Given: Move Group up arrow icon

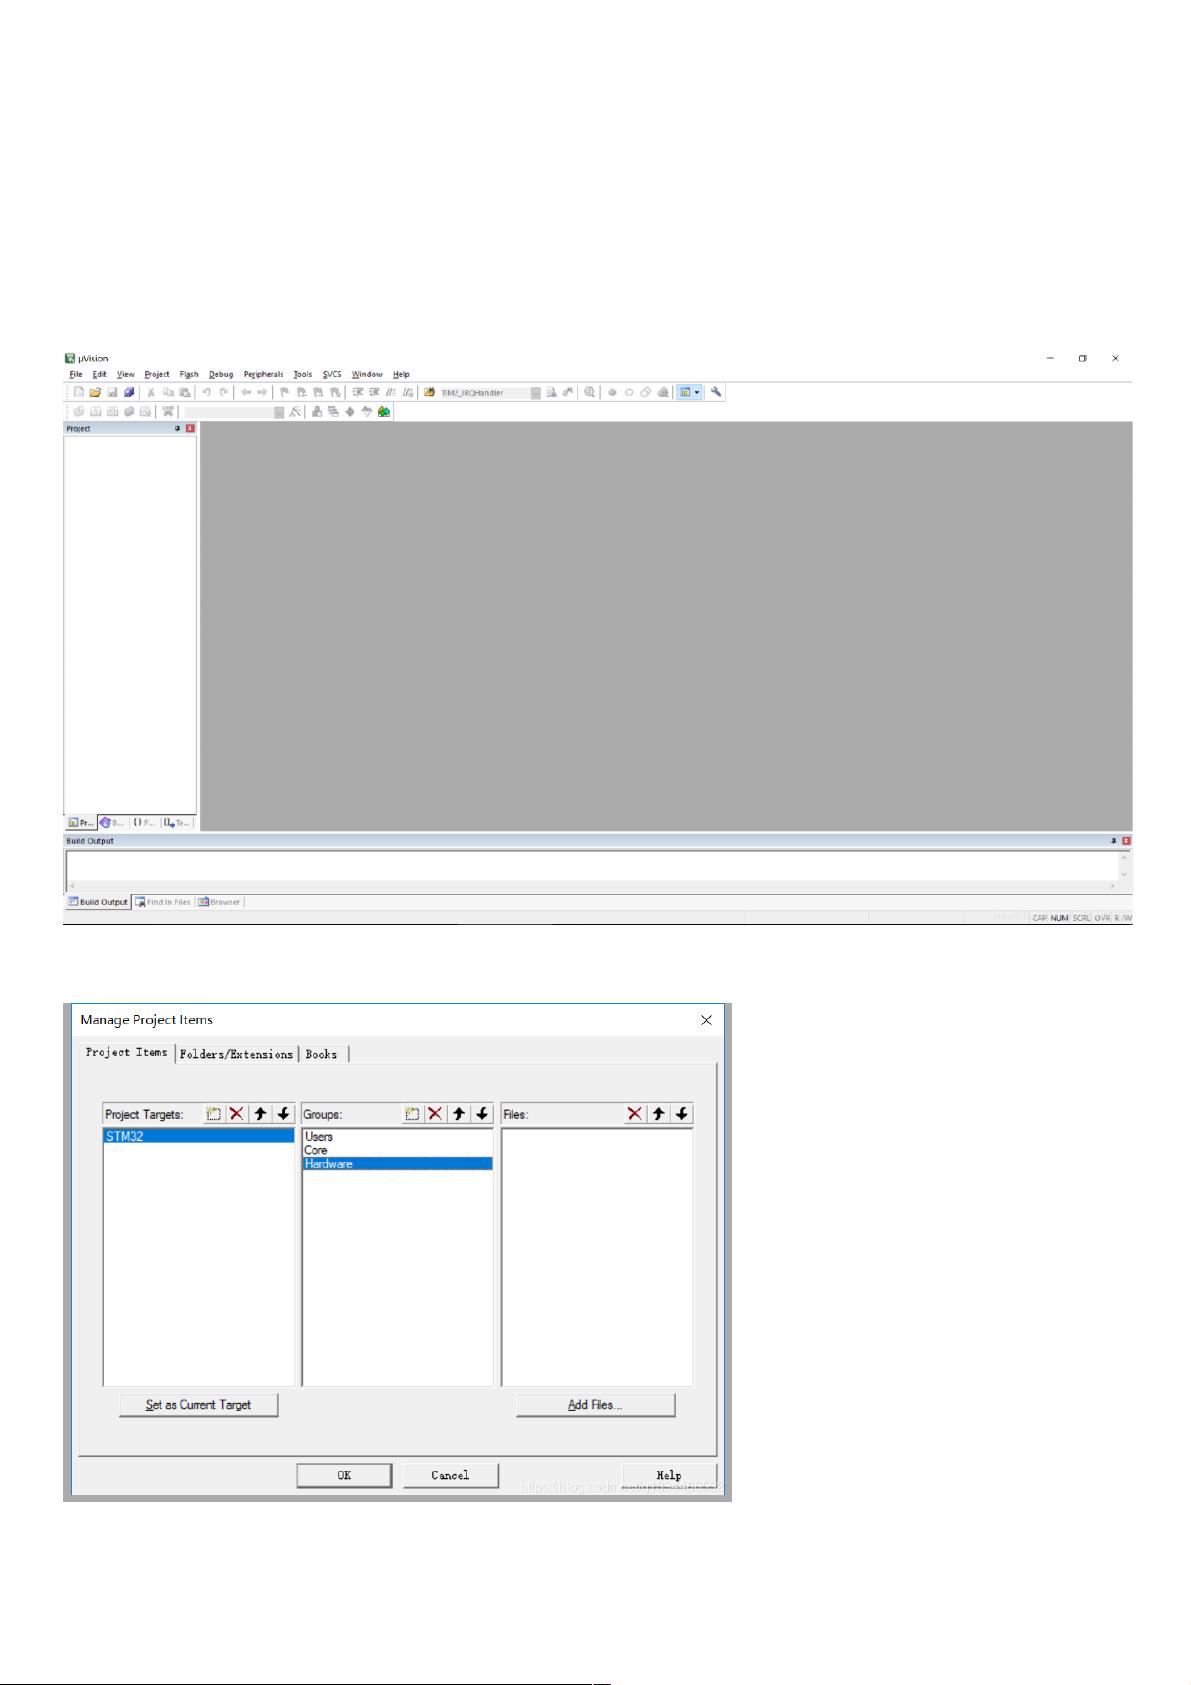Looking at the screenshot, I should (x=459, y=1114).
